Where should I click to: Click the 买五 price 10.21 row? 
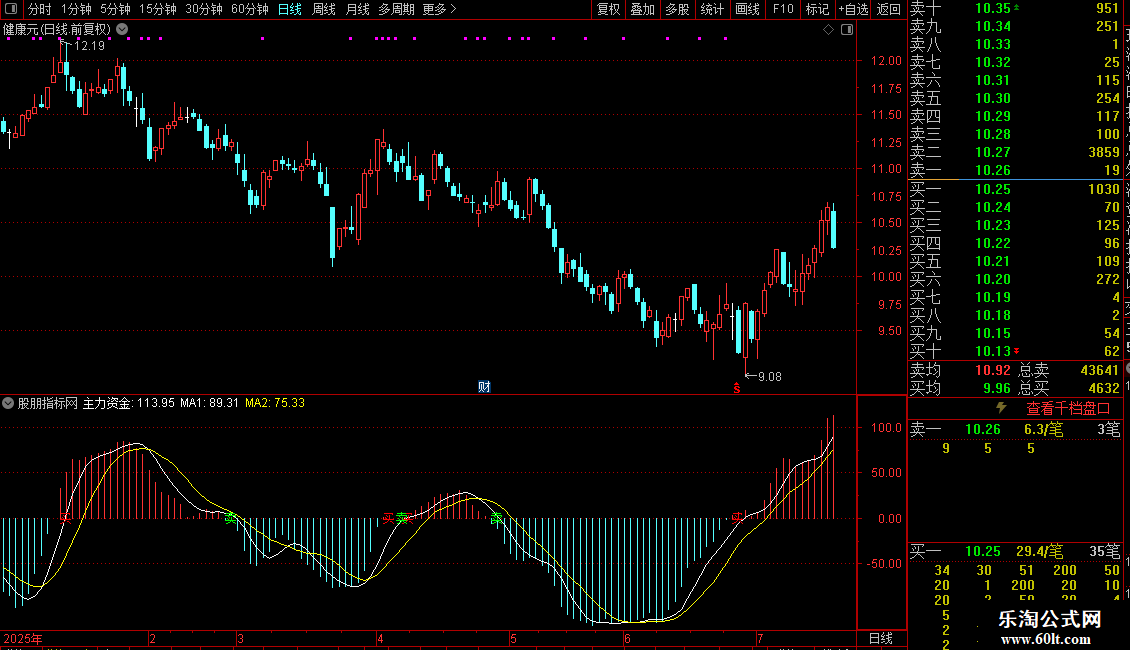(x=1015, y=261)
